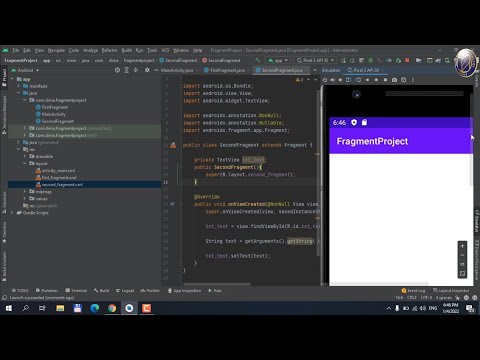480x360 pixels.
Task: Open Chrome from the taskbar
Action: [x=112, y=308]
